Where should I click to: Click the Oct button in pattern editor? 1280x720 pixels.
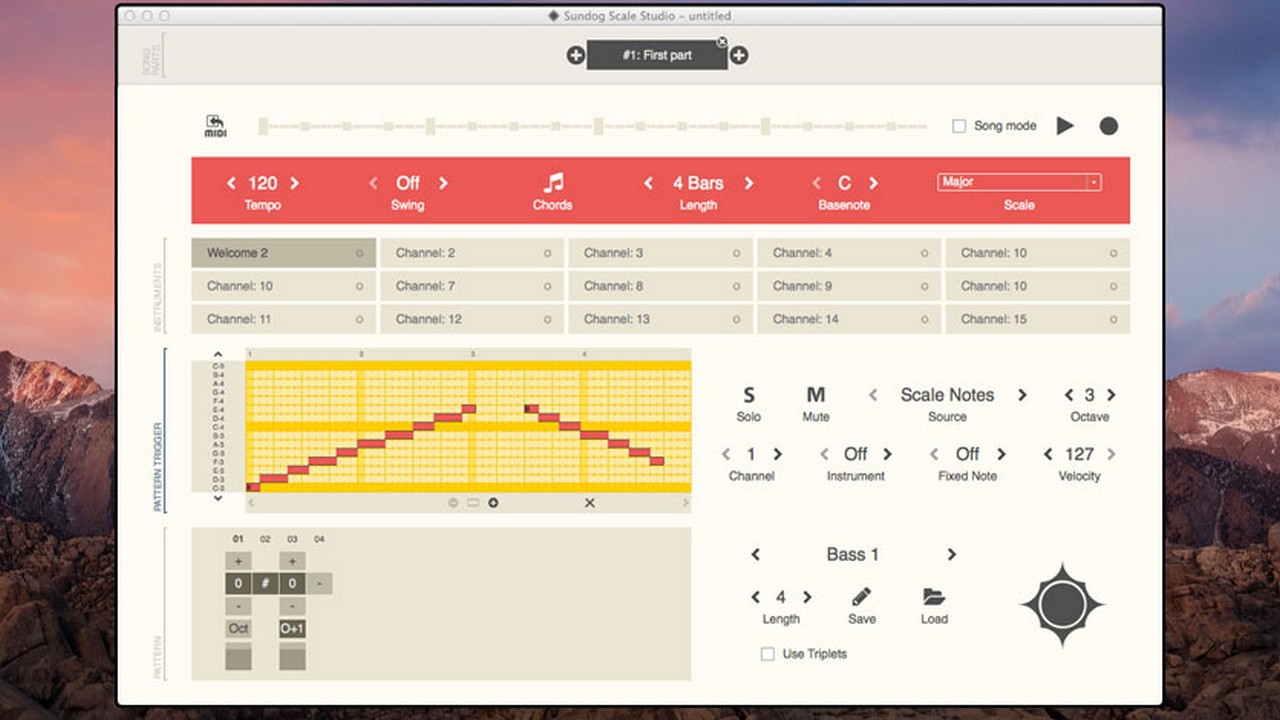point(238,629)
